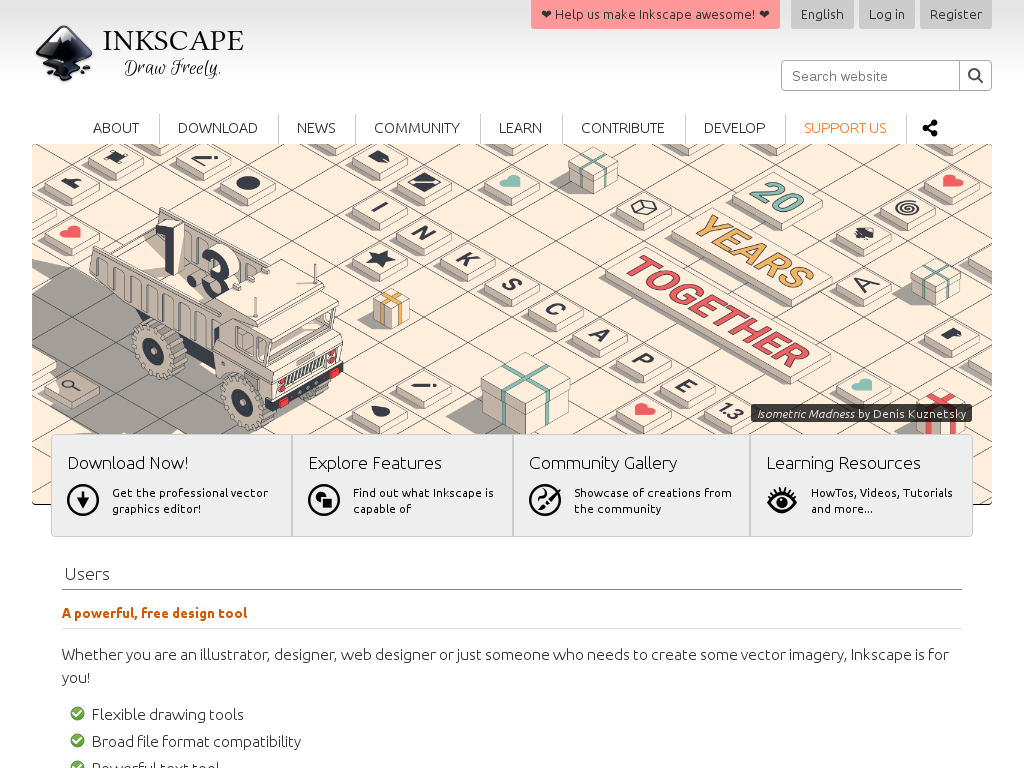Click the Learning Resources eye icon
Viewport: 1024px width, 768px height.
(x=782, y=500)
